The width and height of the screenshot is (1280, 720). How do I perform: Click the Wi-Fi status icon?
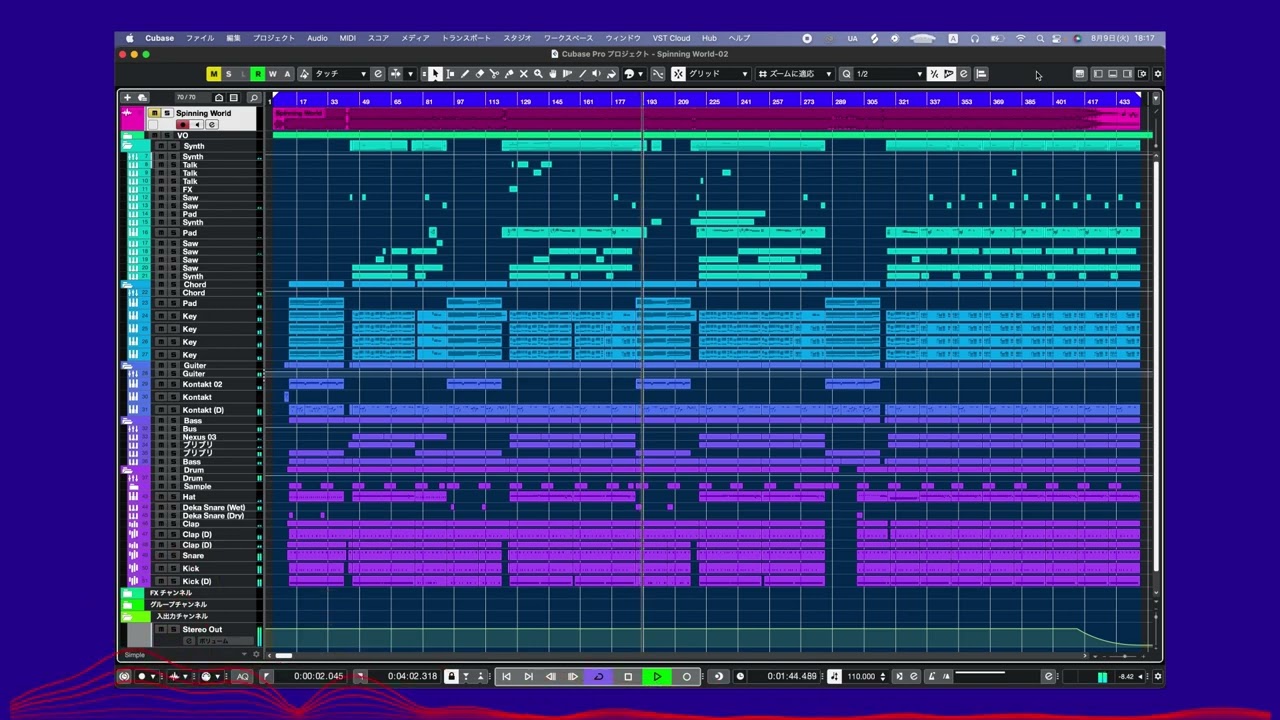click(1021, 38)
